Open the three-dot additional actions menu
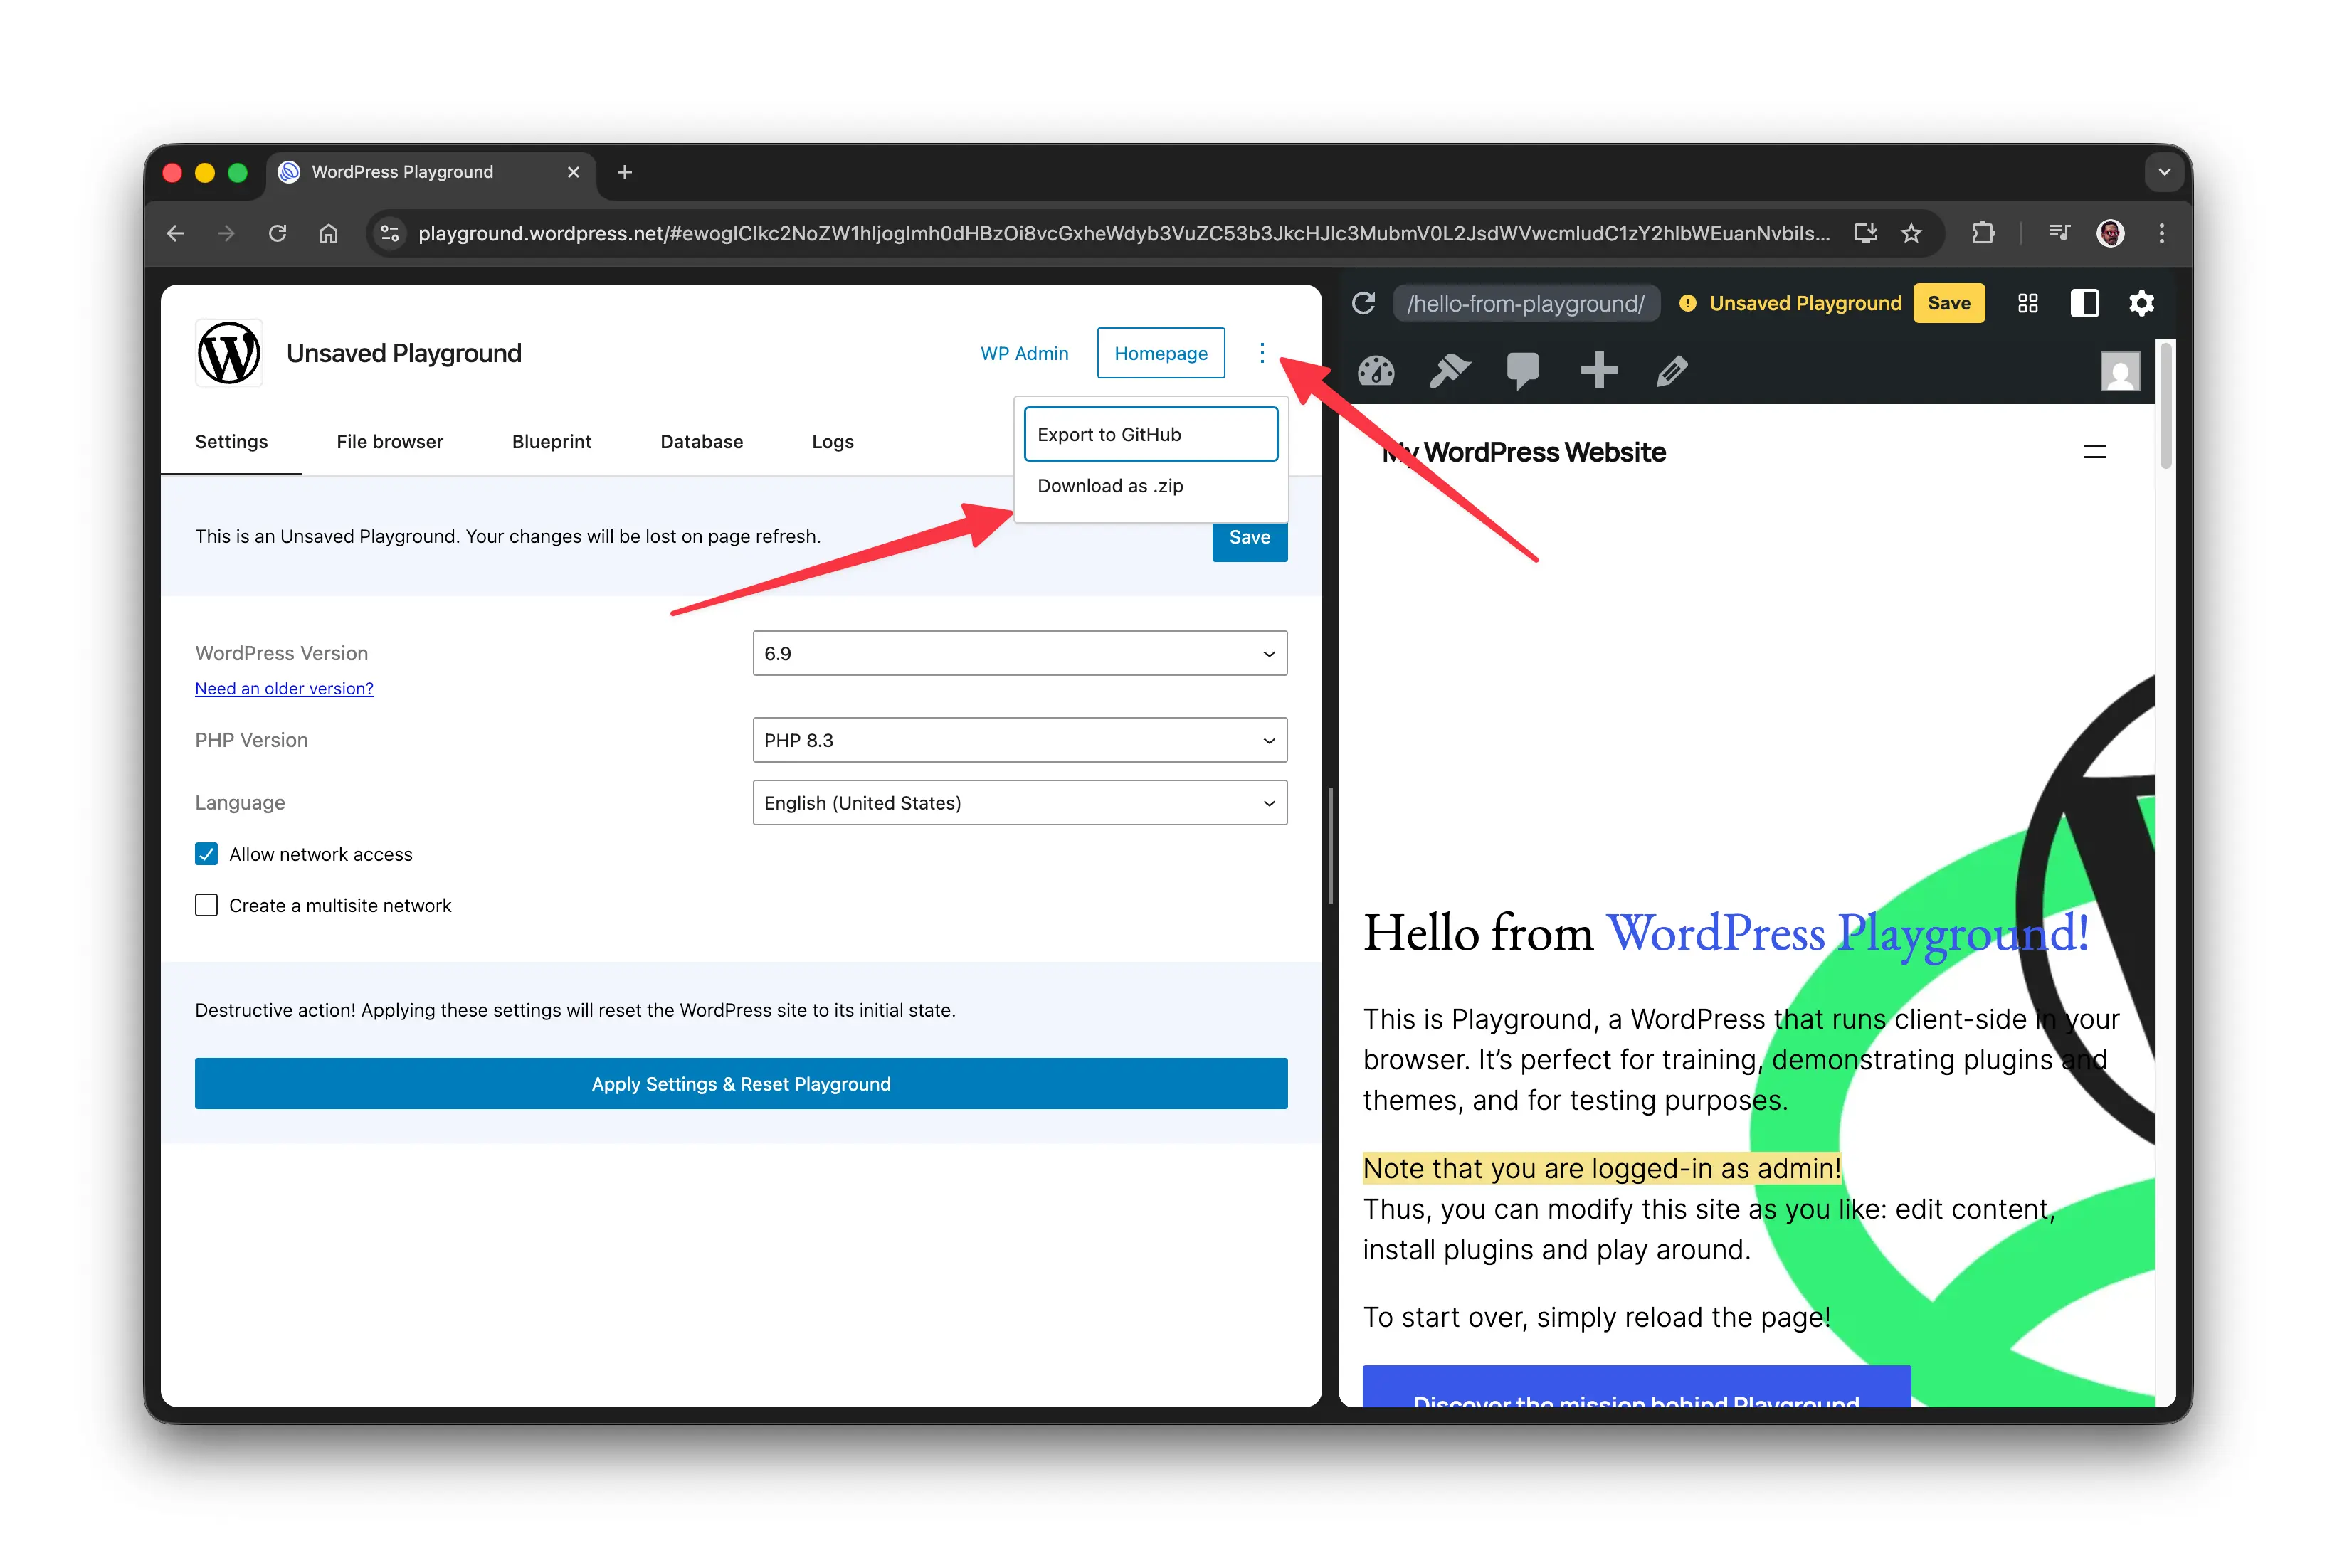Viewport: 2337px width, 1568px height. (1261, 353)
